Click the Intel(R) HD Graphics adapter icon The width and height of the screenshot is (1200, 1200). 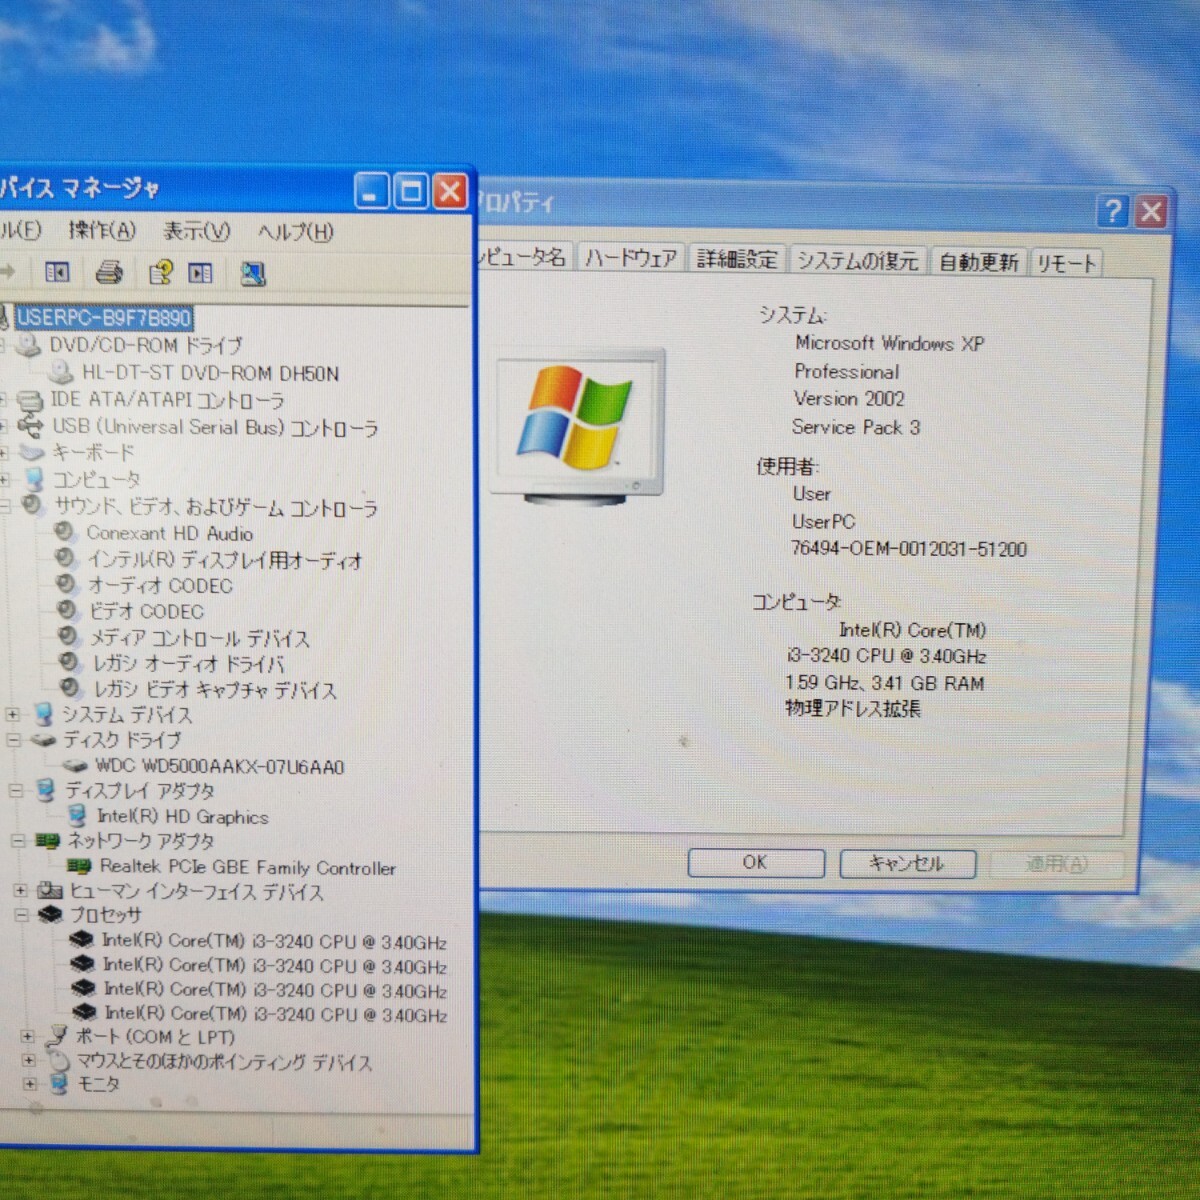tap(77, 816)
